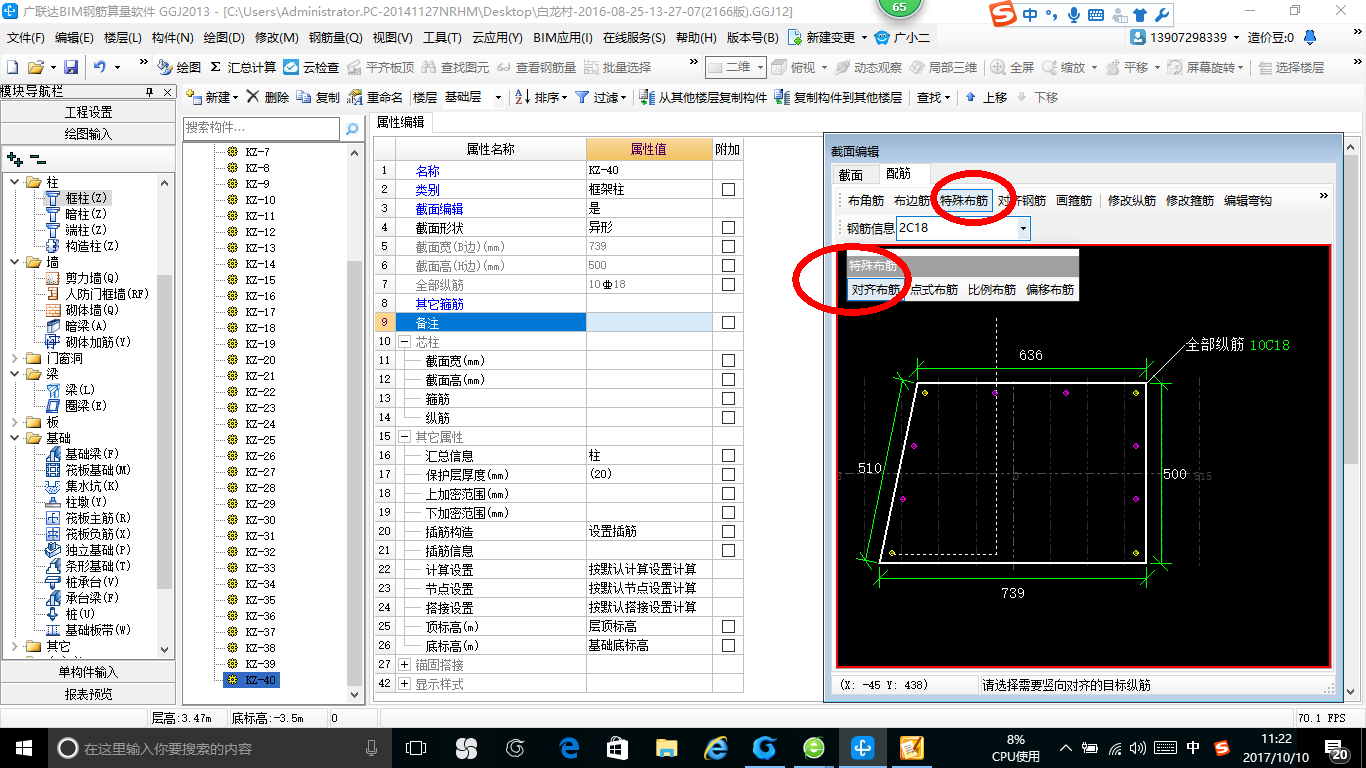
Task: Collapse the 基础 tree node
Action: point(15,438)
